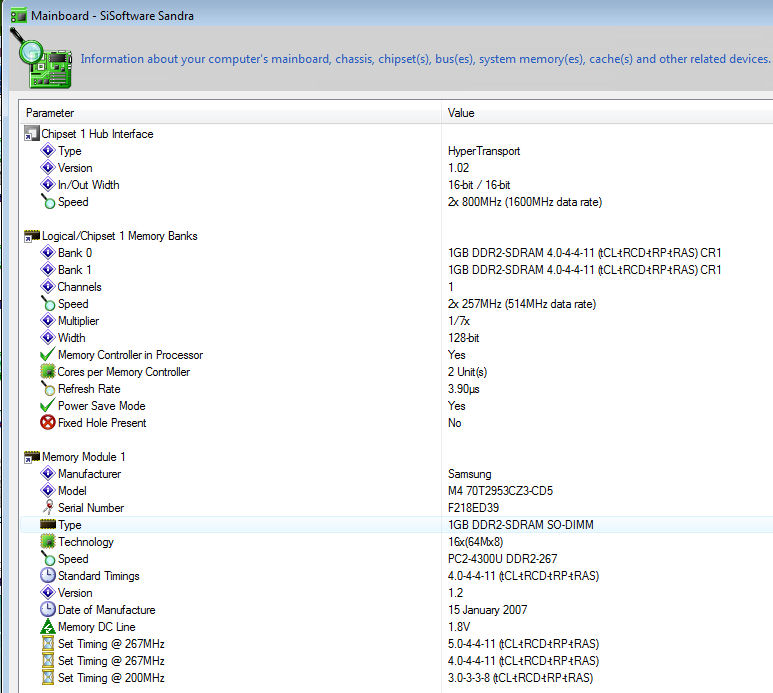Click the voltage icon beside Memory DC Line
Image resolution: width=773 pixels, height=693 pixels.
47,627
